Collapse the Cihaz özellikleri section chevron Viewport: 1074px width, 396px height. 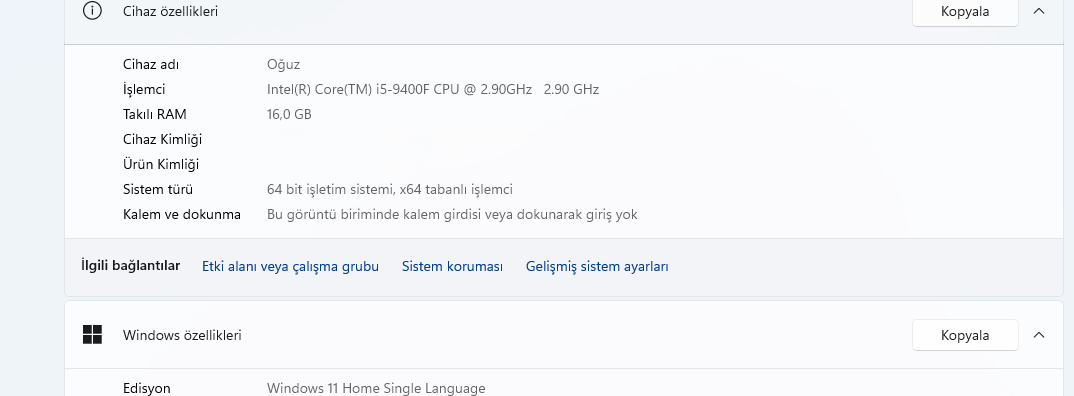pos(1038,11)
